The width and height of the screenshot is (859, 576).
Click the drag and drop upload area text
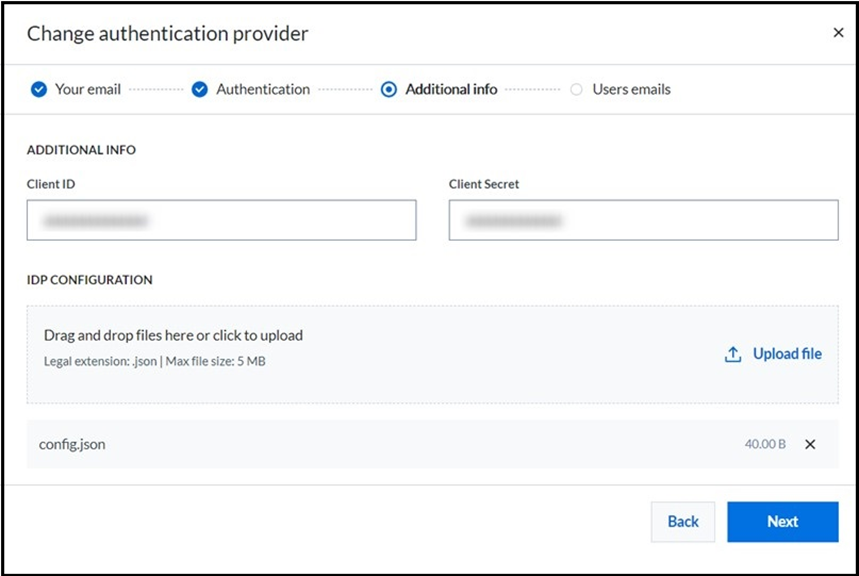[x=173, y=335]
